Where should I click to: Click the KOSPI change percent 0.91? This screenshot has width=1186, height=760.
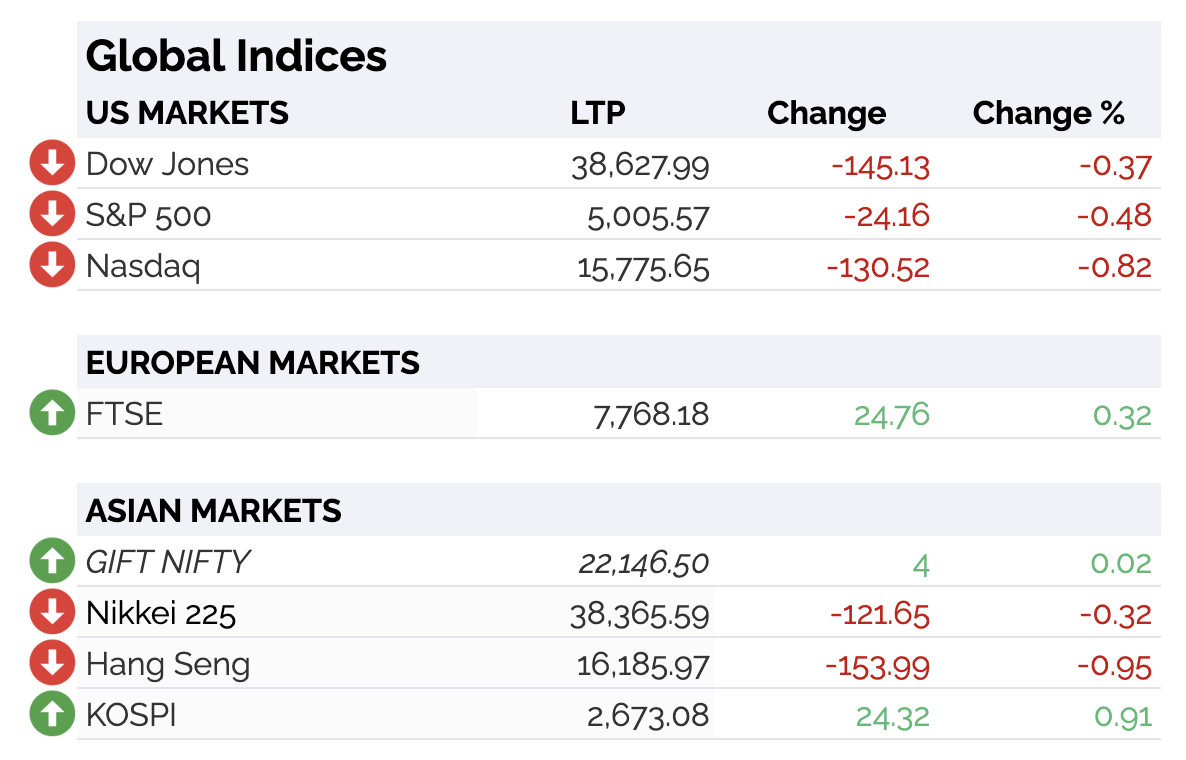[1123, 716]
